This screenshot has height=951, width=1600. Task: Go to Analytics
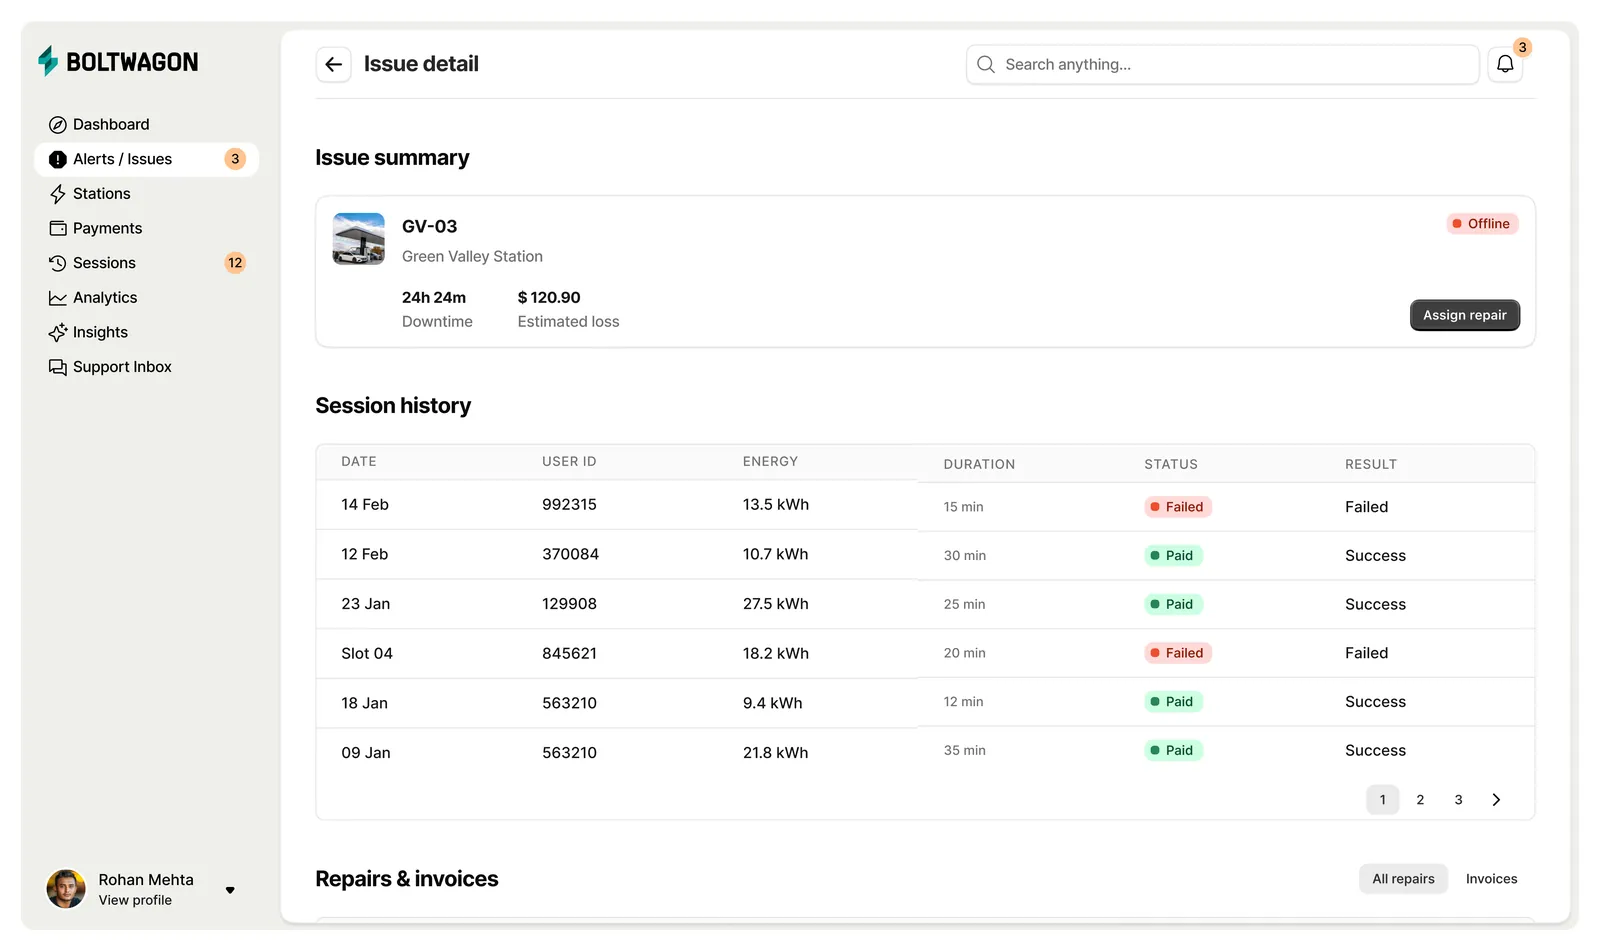coord(146,298)
